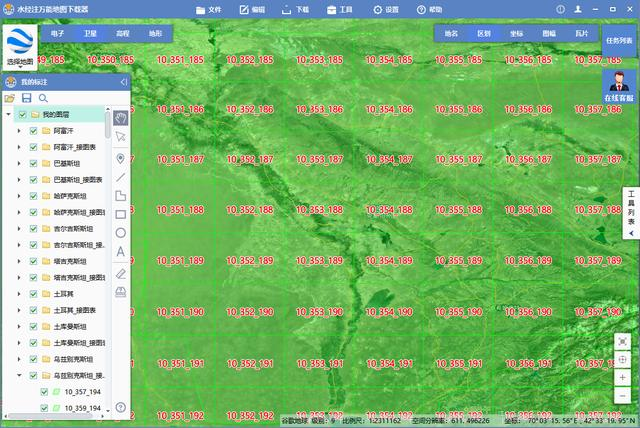Click the 区划 button
This screenshot has height=428, width=640.
point(484,33)
